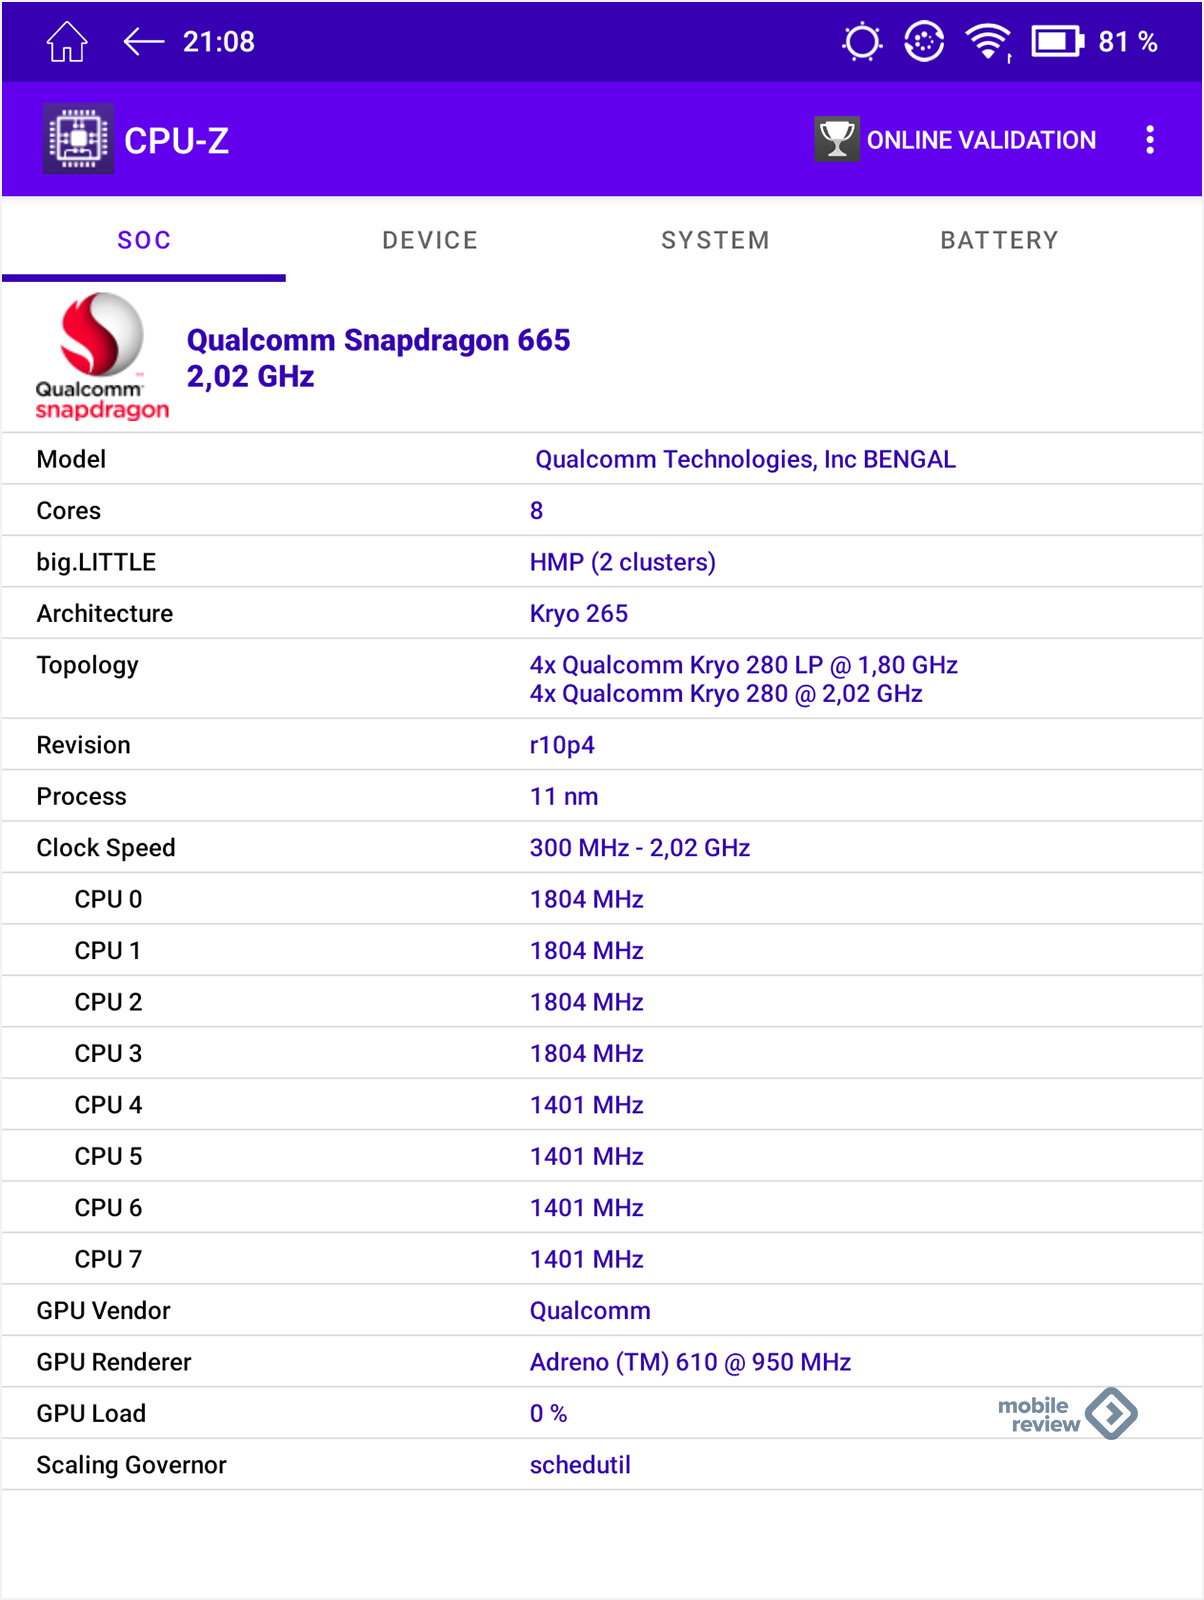The height and width of the screenshot is (1600, 1204).
Task: Switch to the DEVICE tab
Action: tap(430, 240)
